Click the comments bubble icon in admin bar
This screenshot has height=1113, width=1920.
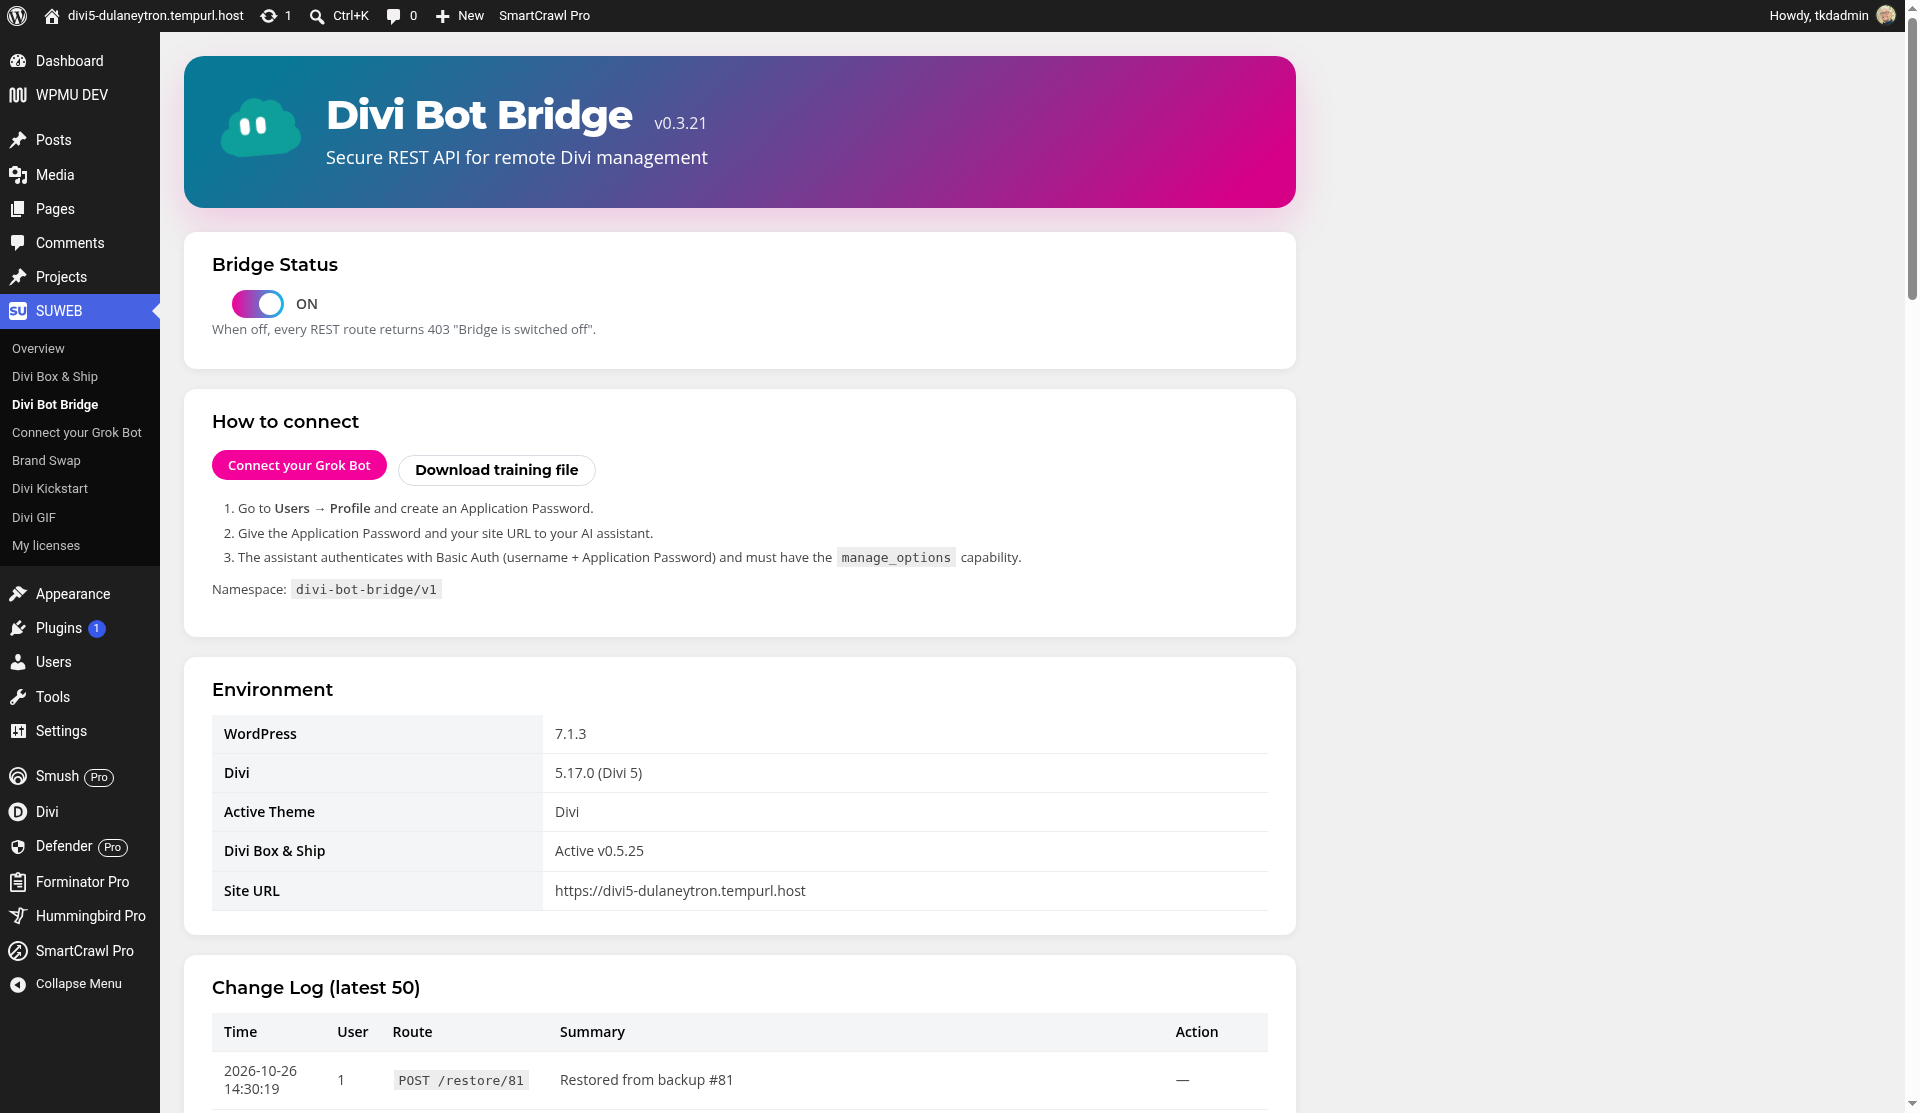(x=394, y=16)
